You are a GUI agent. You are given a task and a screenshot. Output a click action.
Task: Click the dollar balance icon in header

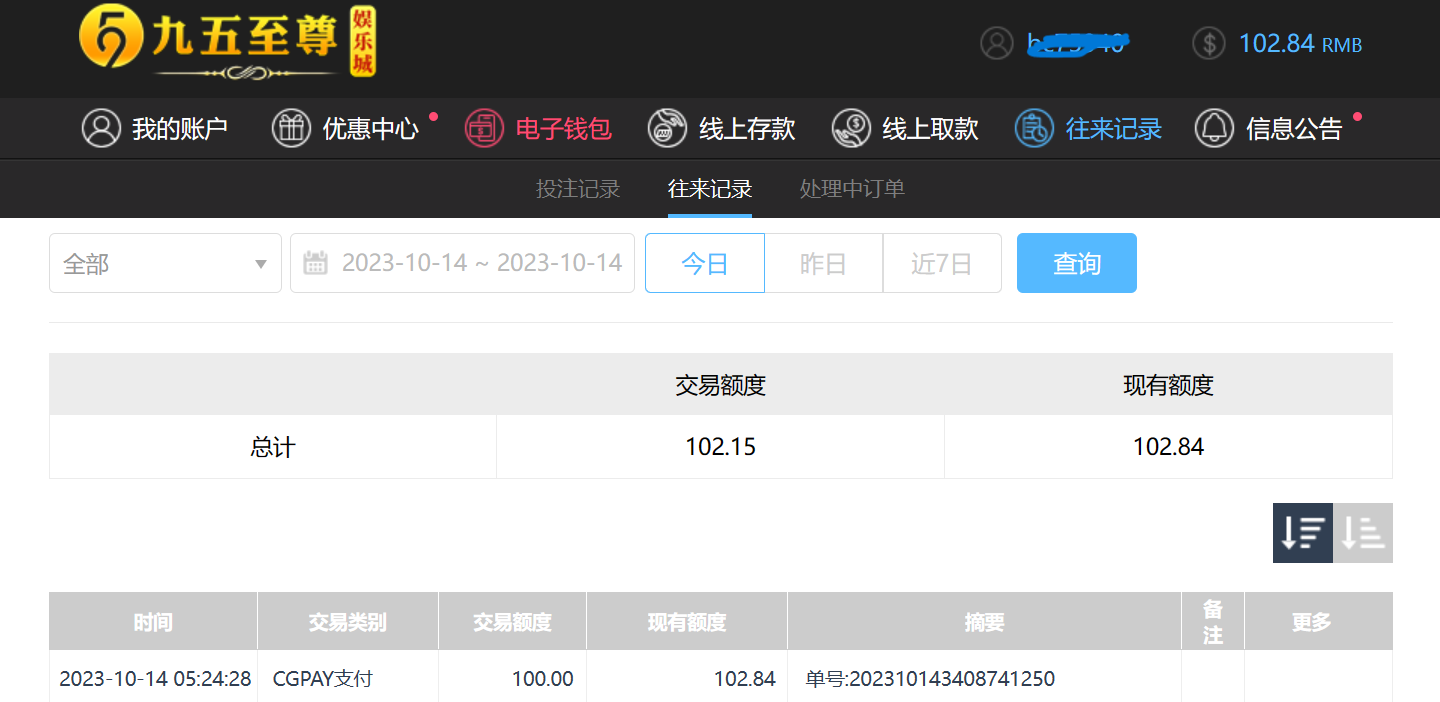coord(1209,43)
